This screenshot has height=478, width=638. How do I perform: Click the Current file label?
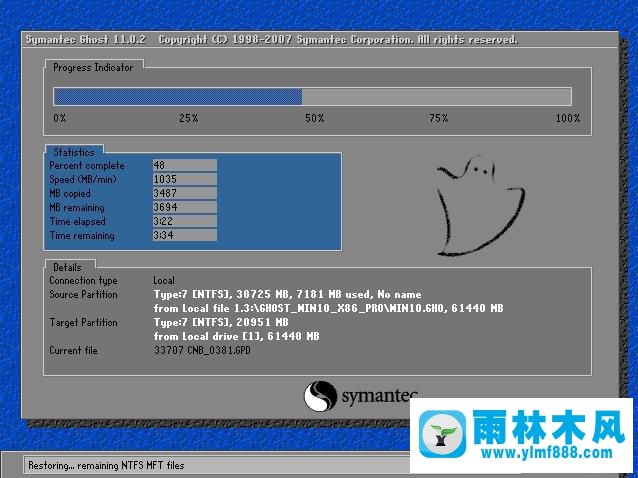pos(73,351)
